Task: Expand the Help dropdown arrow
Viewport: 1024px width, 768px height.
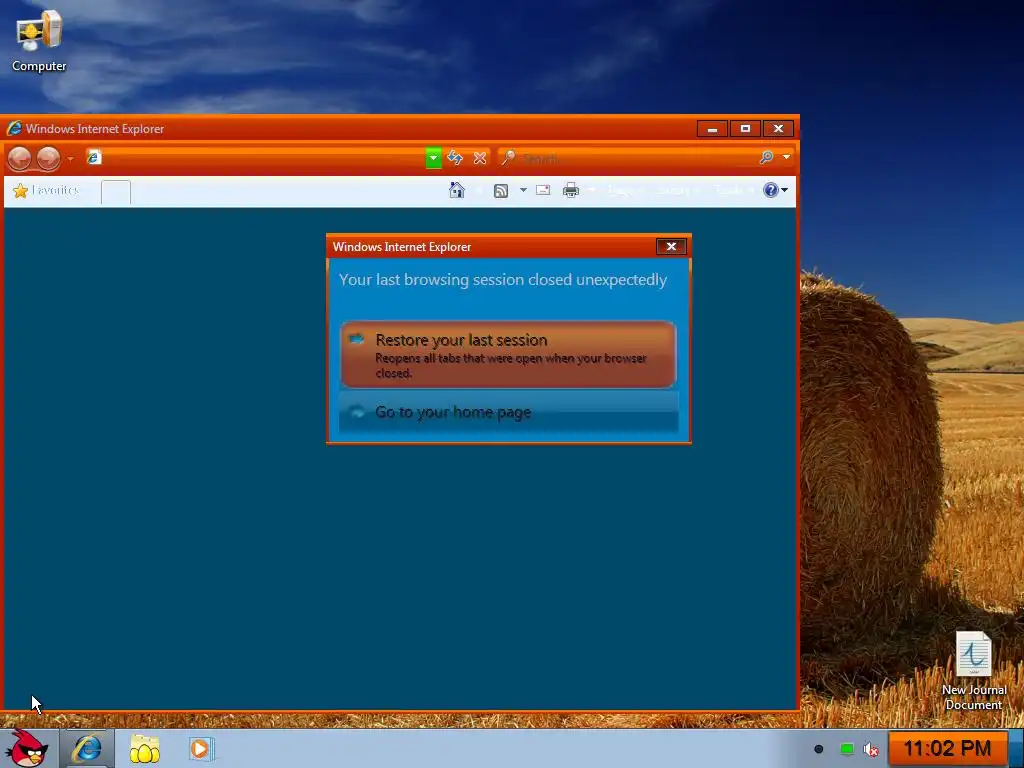Action: coord(785,190)
